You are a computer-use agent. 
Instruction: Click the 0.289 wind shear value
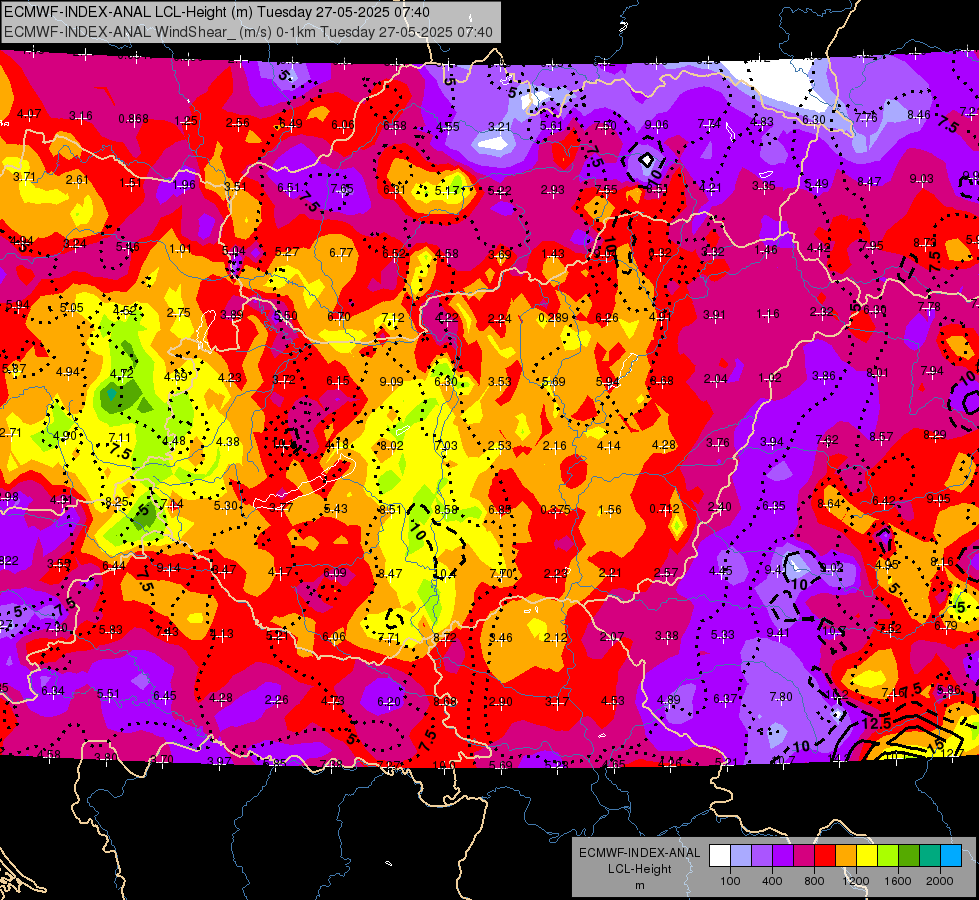point(553,318)
